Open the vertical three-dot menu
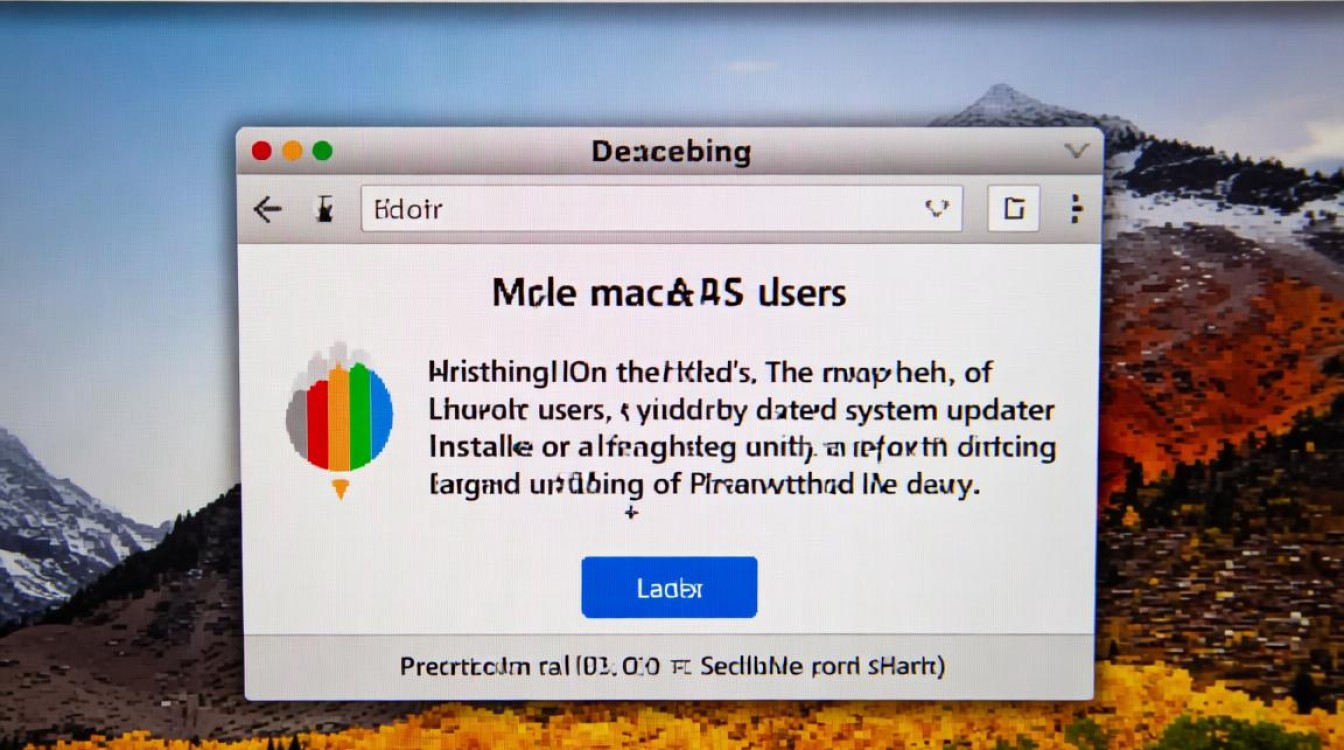Image resolution: width=1344 pixels, height=750 pixels. coord(1076,208)
